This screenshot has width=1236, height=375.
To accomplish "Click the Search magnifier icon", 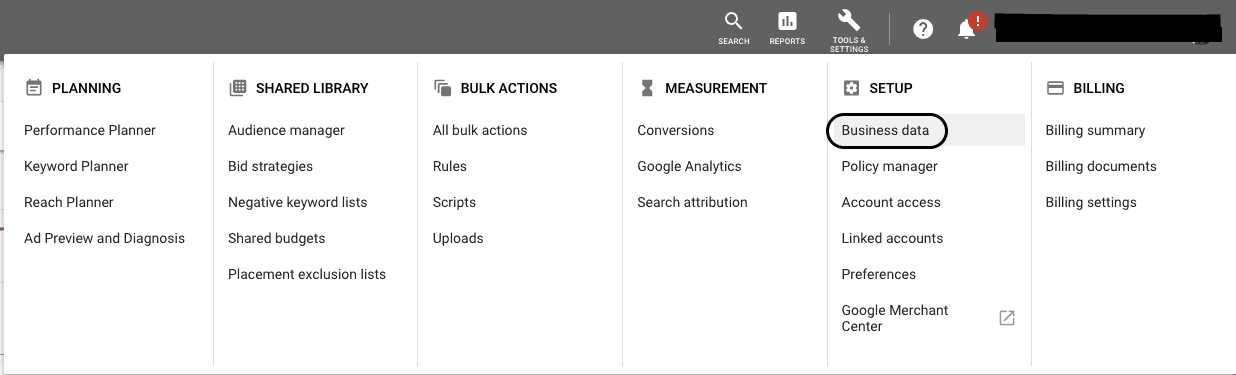I will [733, 22].
